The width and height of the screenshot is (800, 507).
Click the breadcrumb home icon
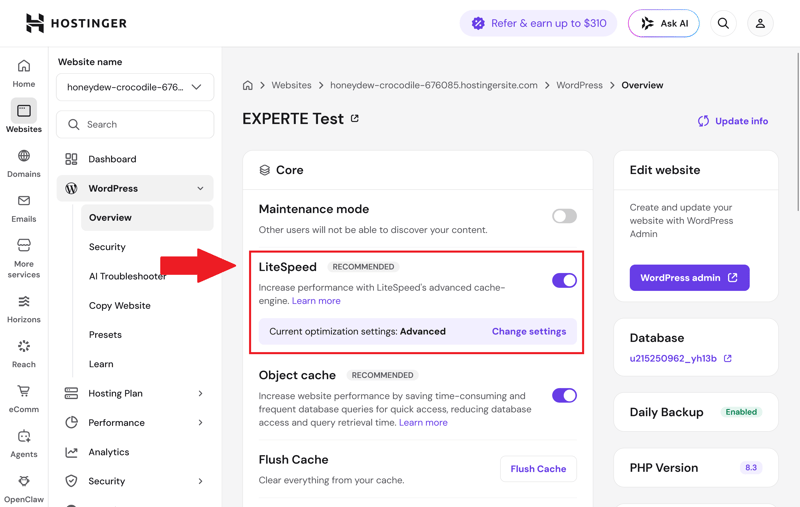247,85
